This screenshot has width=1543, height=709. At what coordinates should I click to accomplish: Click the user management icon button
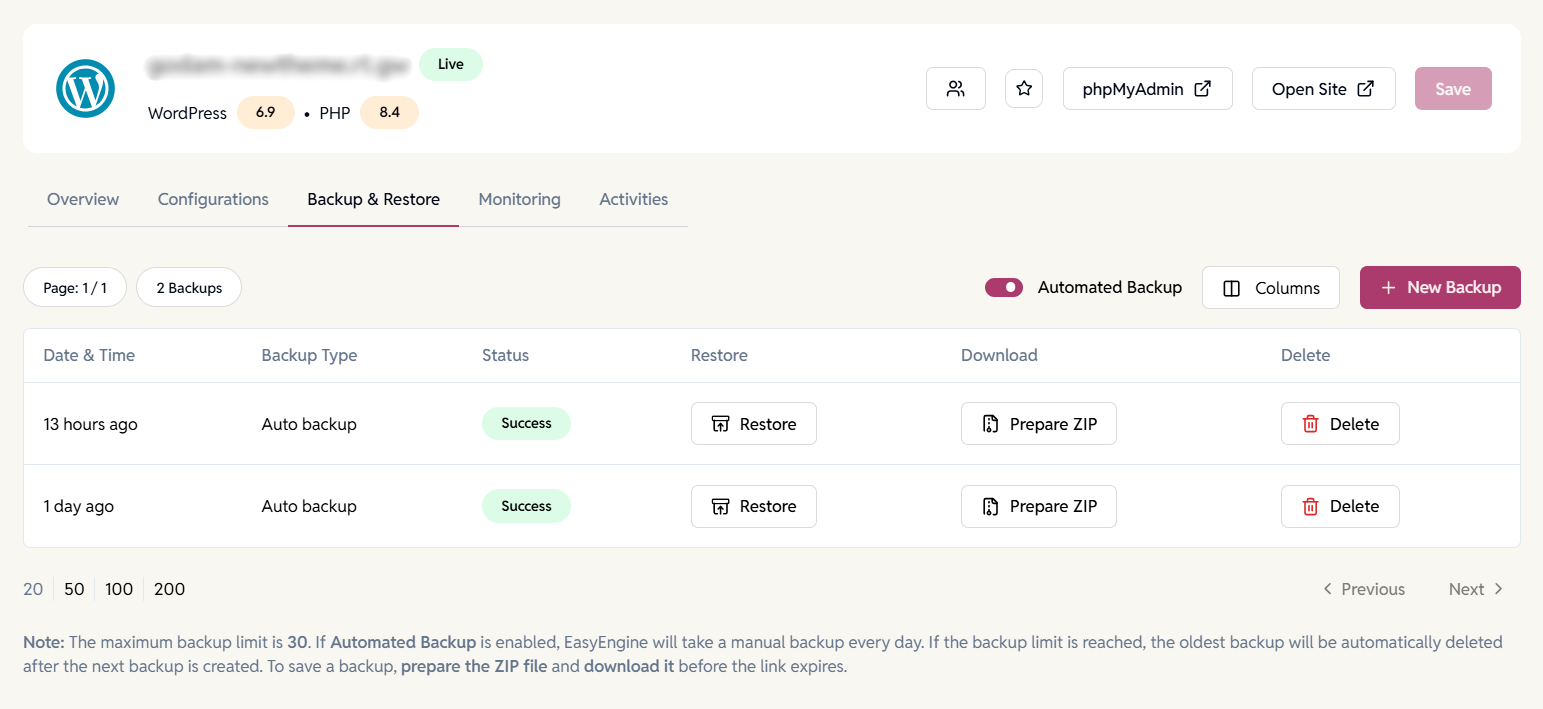click(x=955, y=88)
